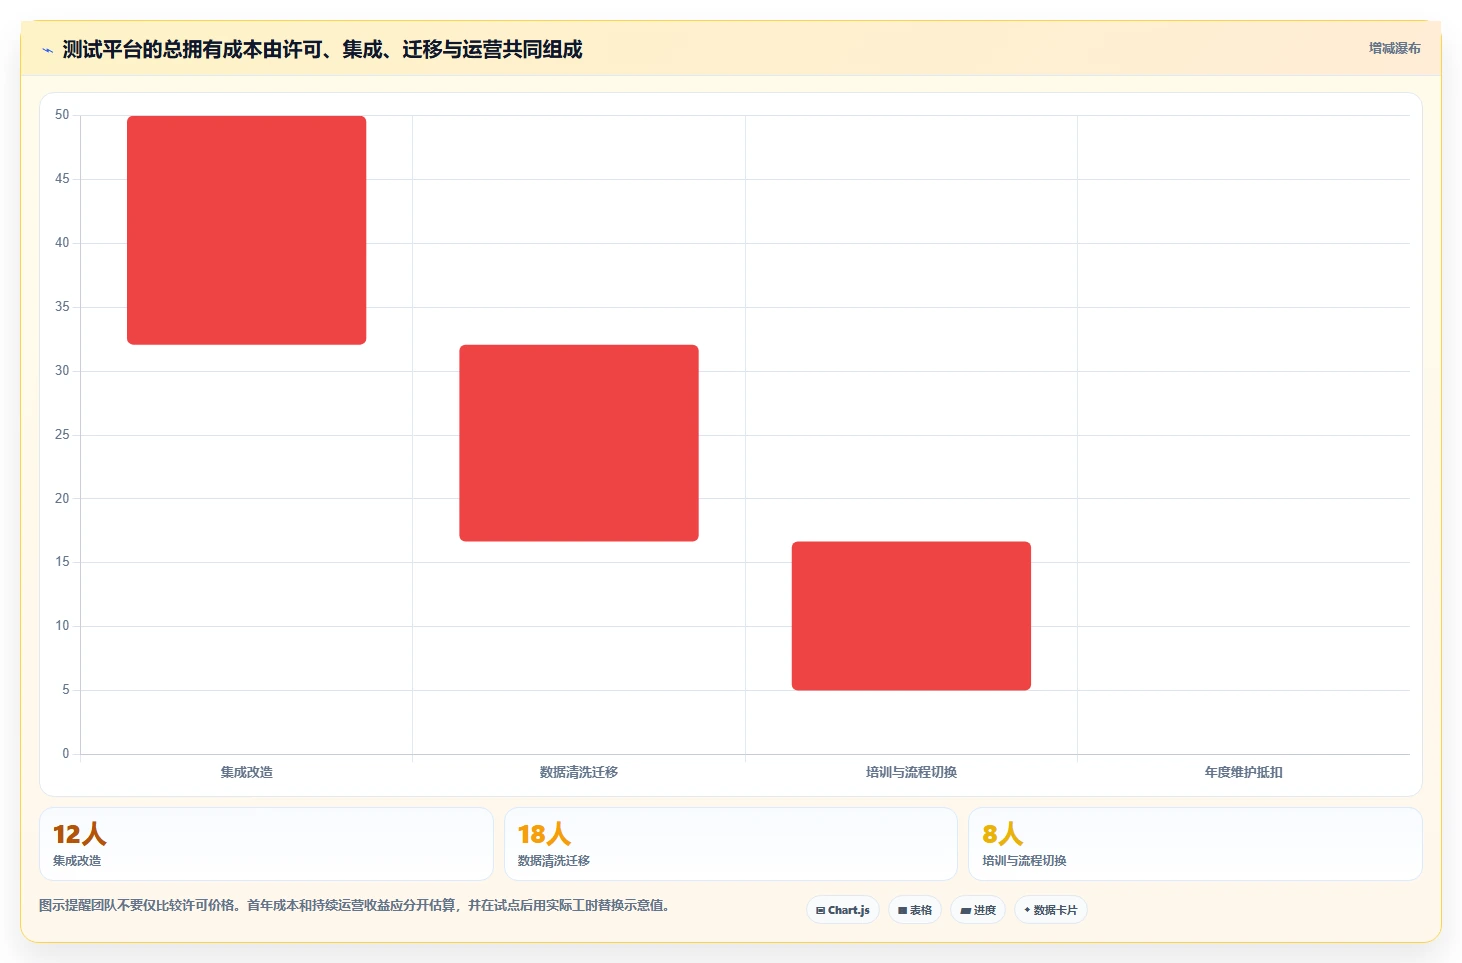
Task: Select the 进度 chip
Action: tap(978, 910)
